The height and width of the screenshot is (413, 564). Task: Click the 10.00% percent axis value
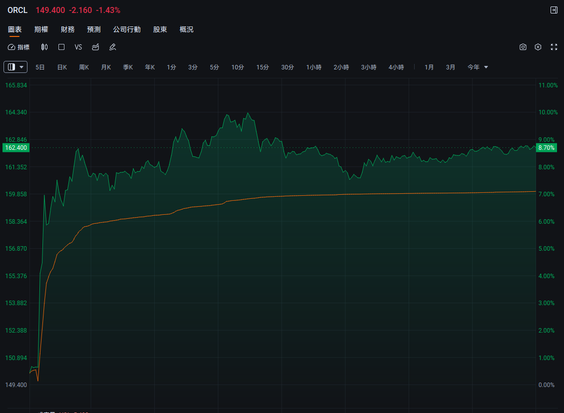(x=548, y=112)
